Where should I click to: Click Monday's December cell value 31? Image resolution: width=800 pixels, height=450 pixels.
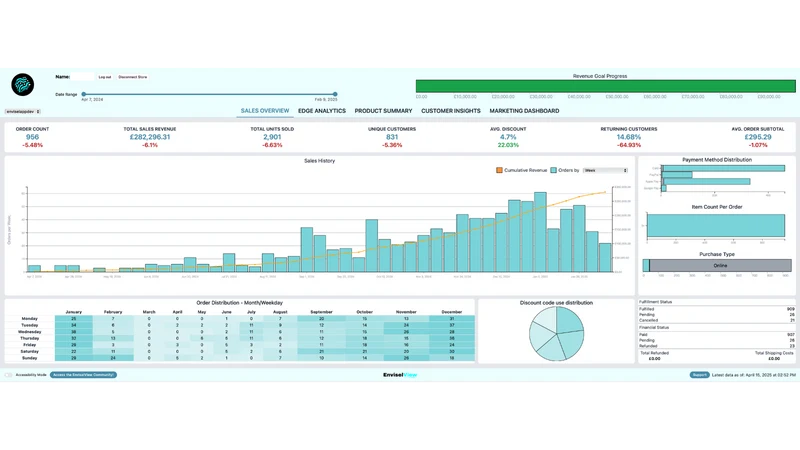click(452, 318)
